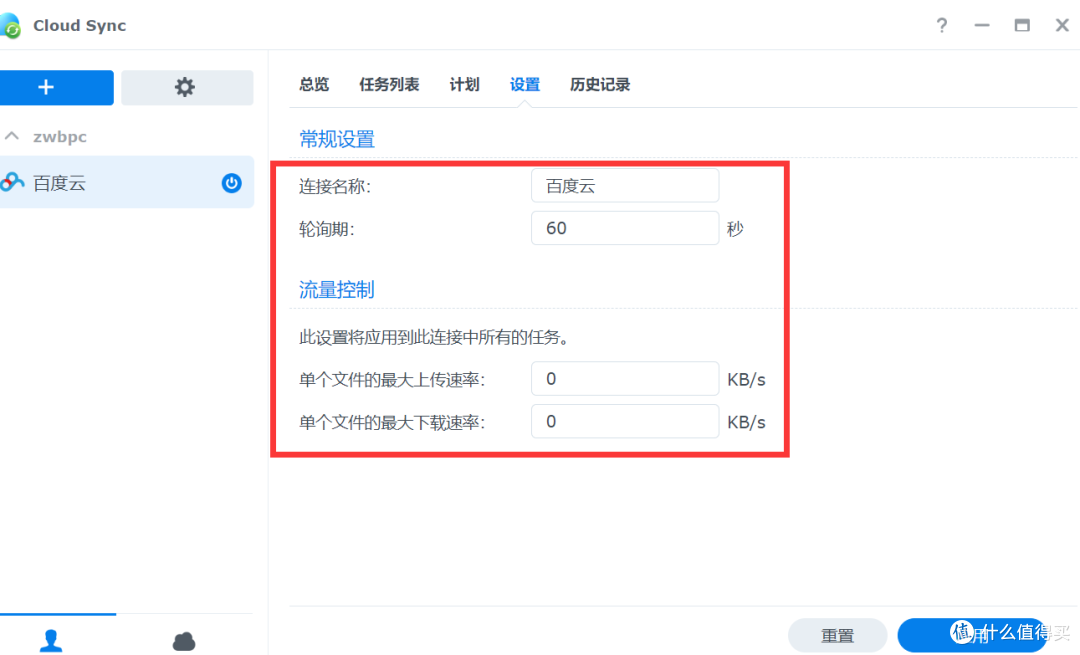Screen dimensions: 1080x655
Task: Click the 常规设置 section heading
Action: 337,139
